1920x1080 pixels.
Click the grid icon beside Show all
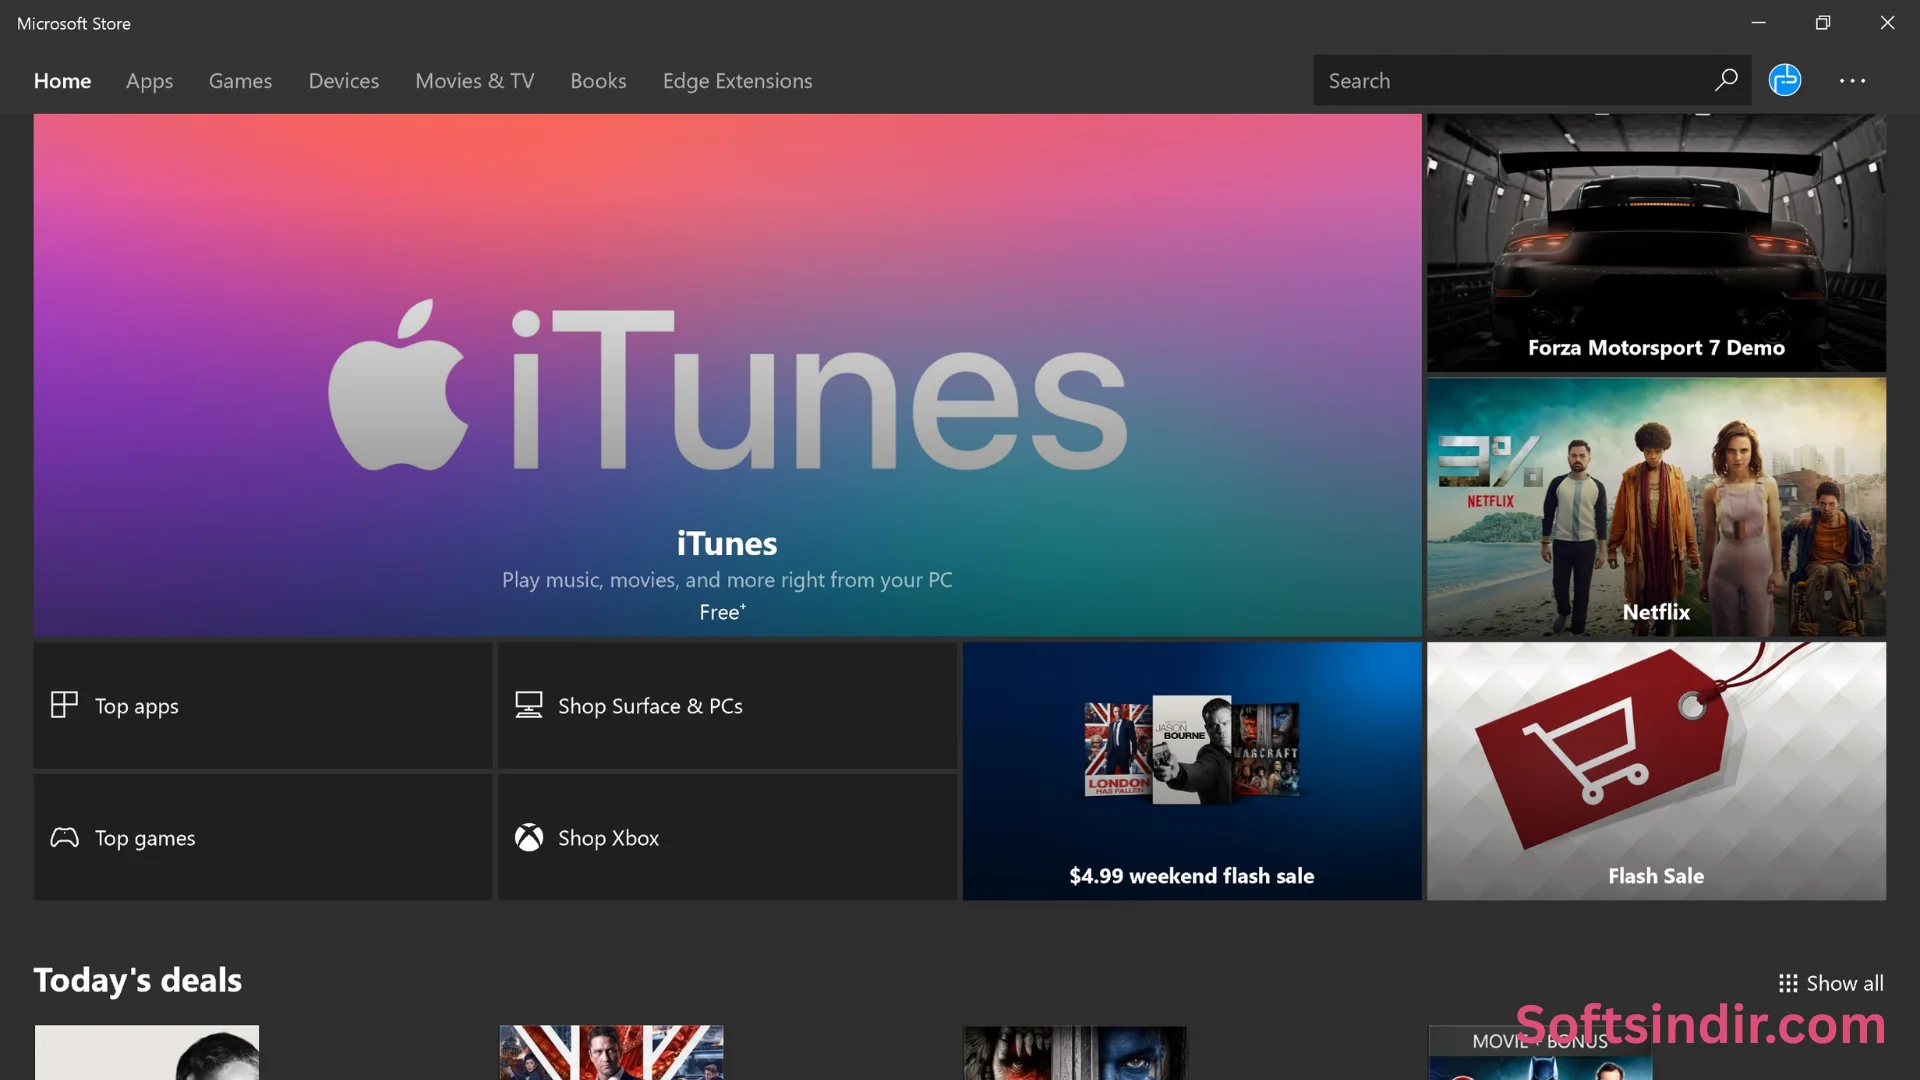[1788, 984]
